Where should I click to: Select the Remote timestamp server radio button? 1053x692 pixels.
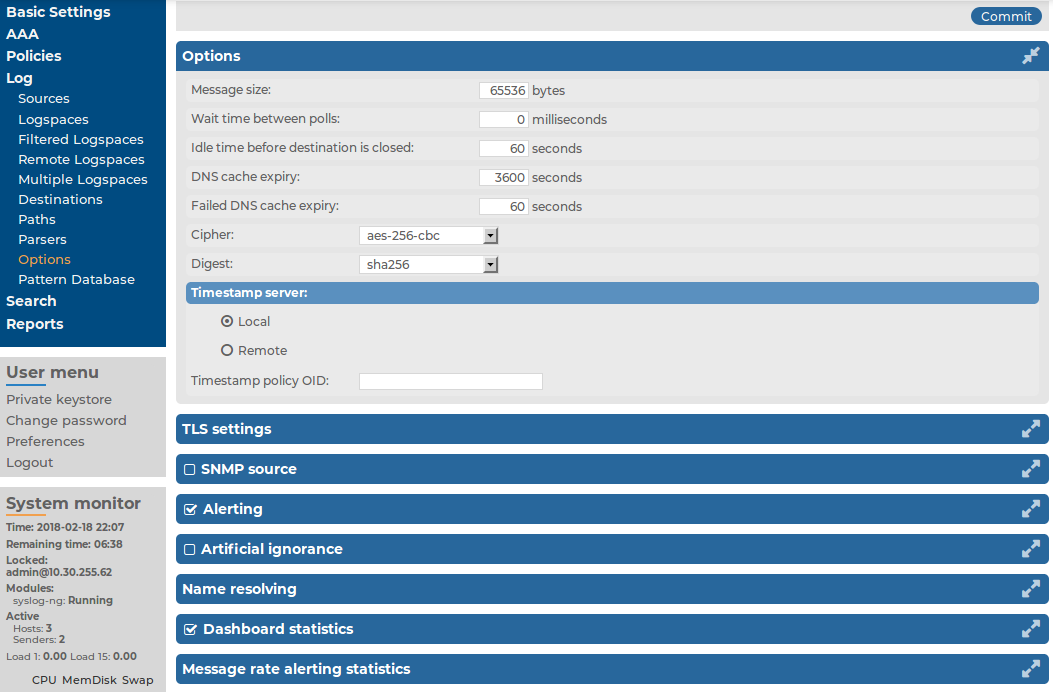click(x=227, y=350)
